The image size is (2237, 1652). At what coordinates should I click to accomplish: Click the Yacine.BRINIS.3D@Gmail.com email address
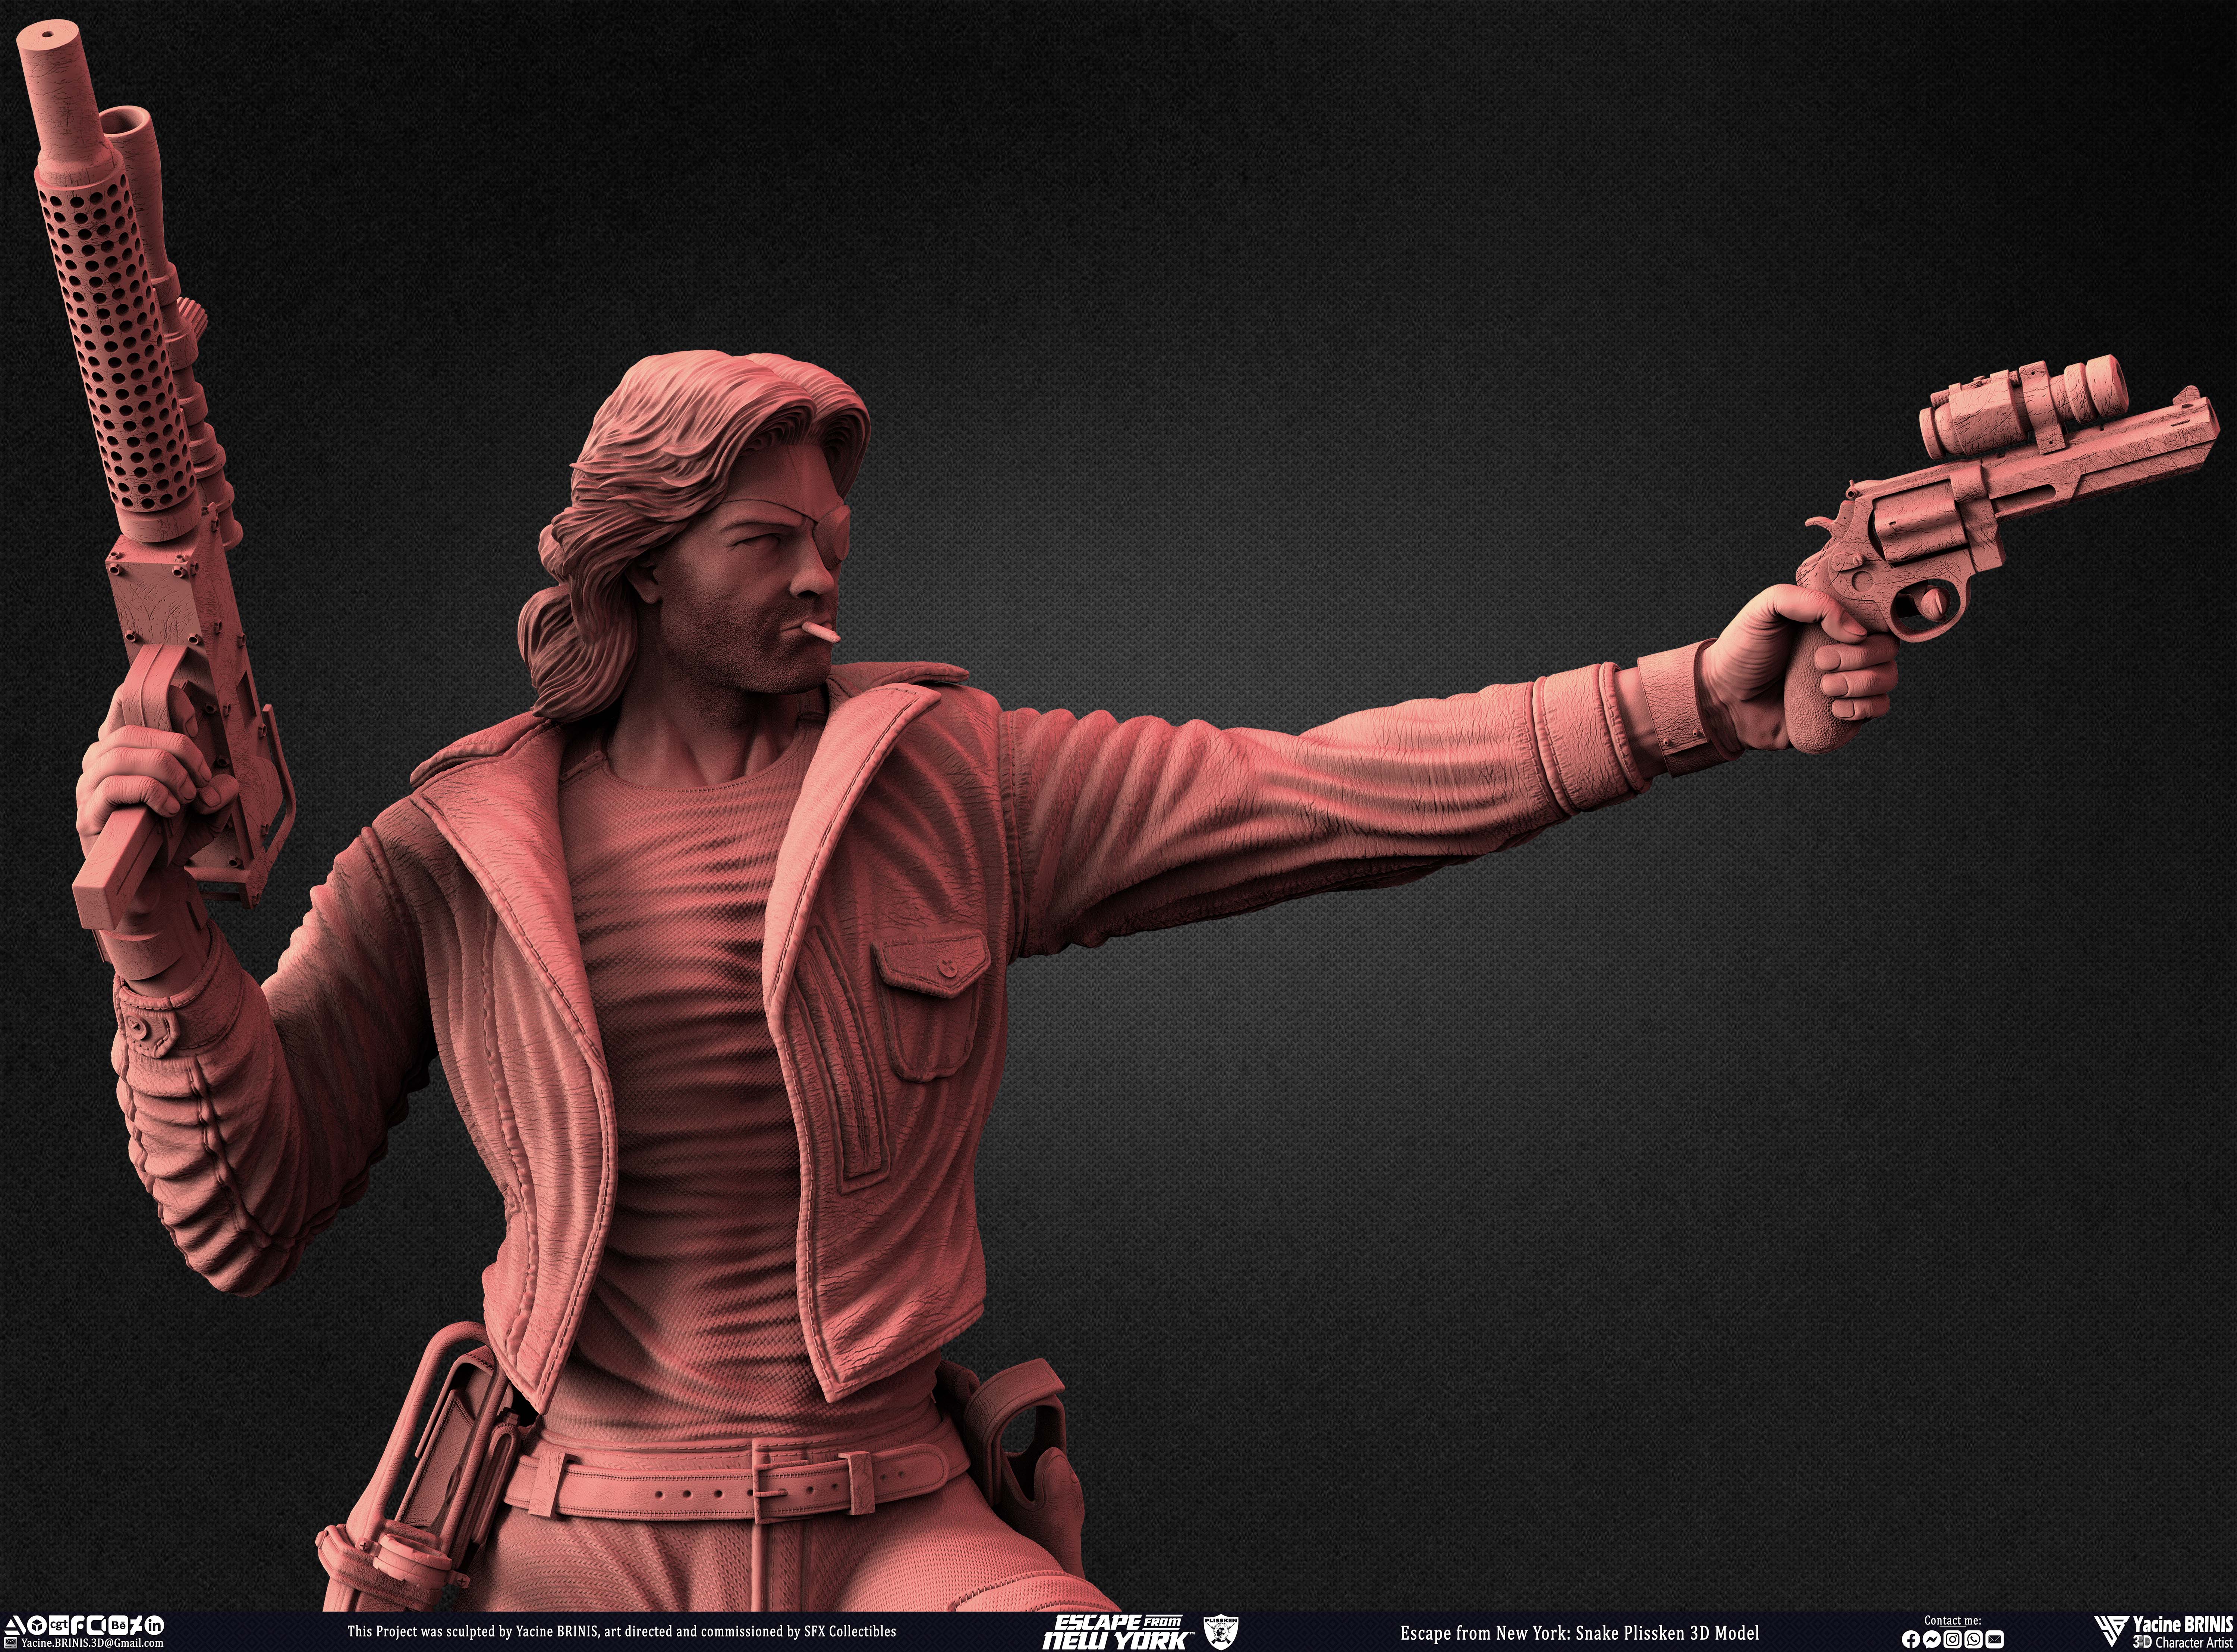click(92, 1643)
